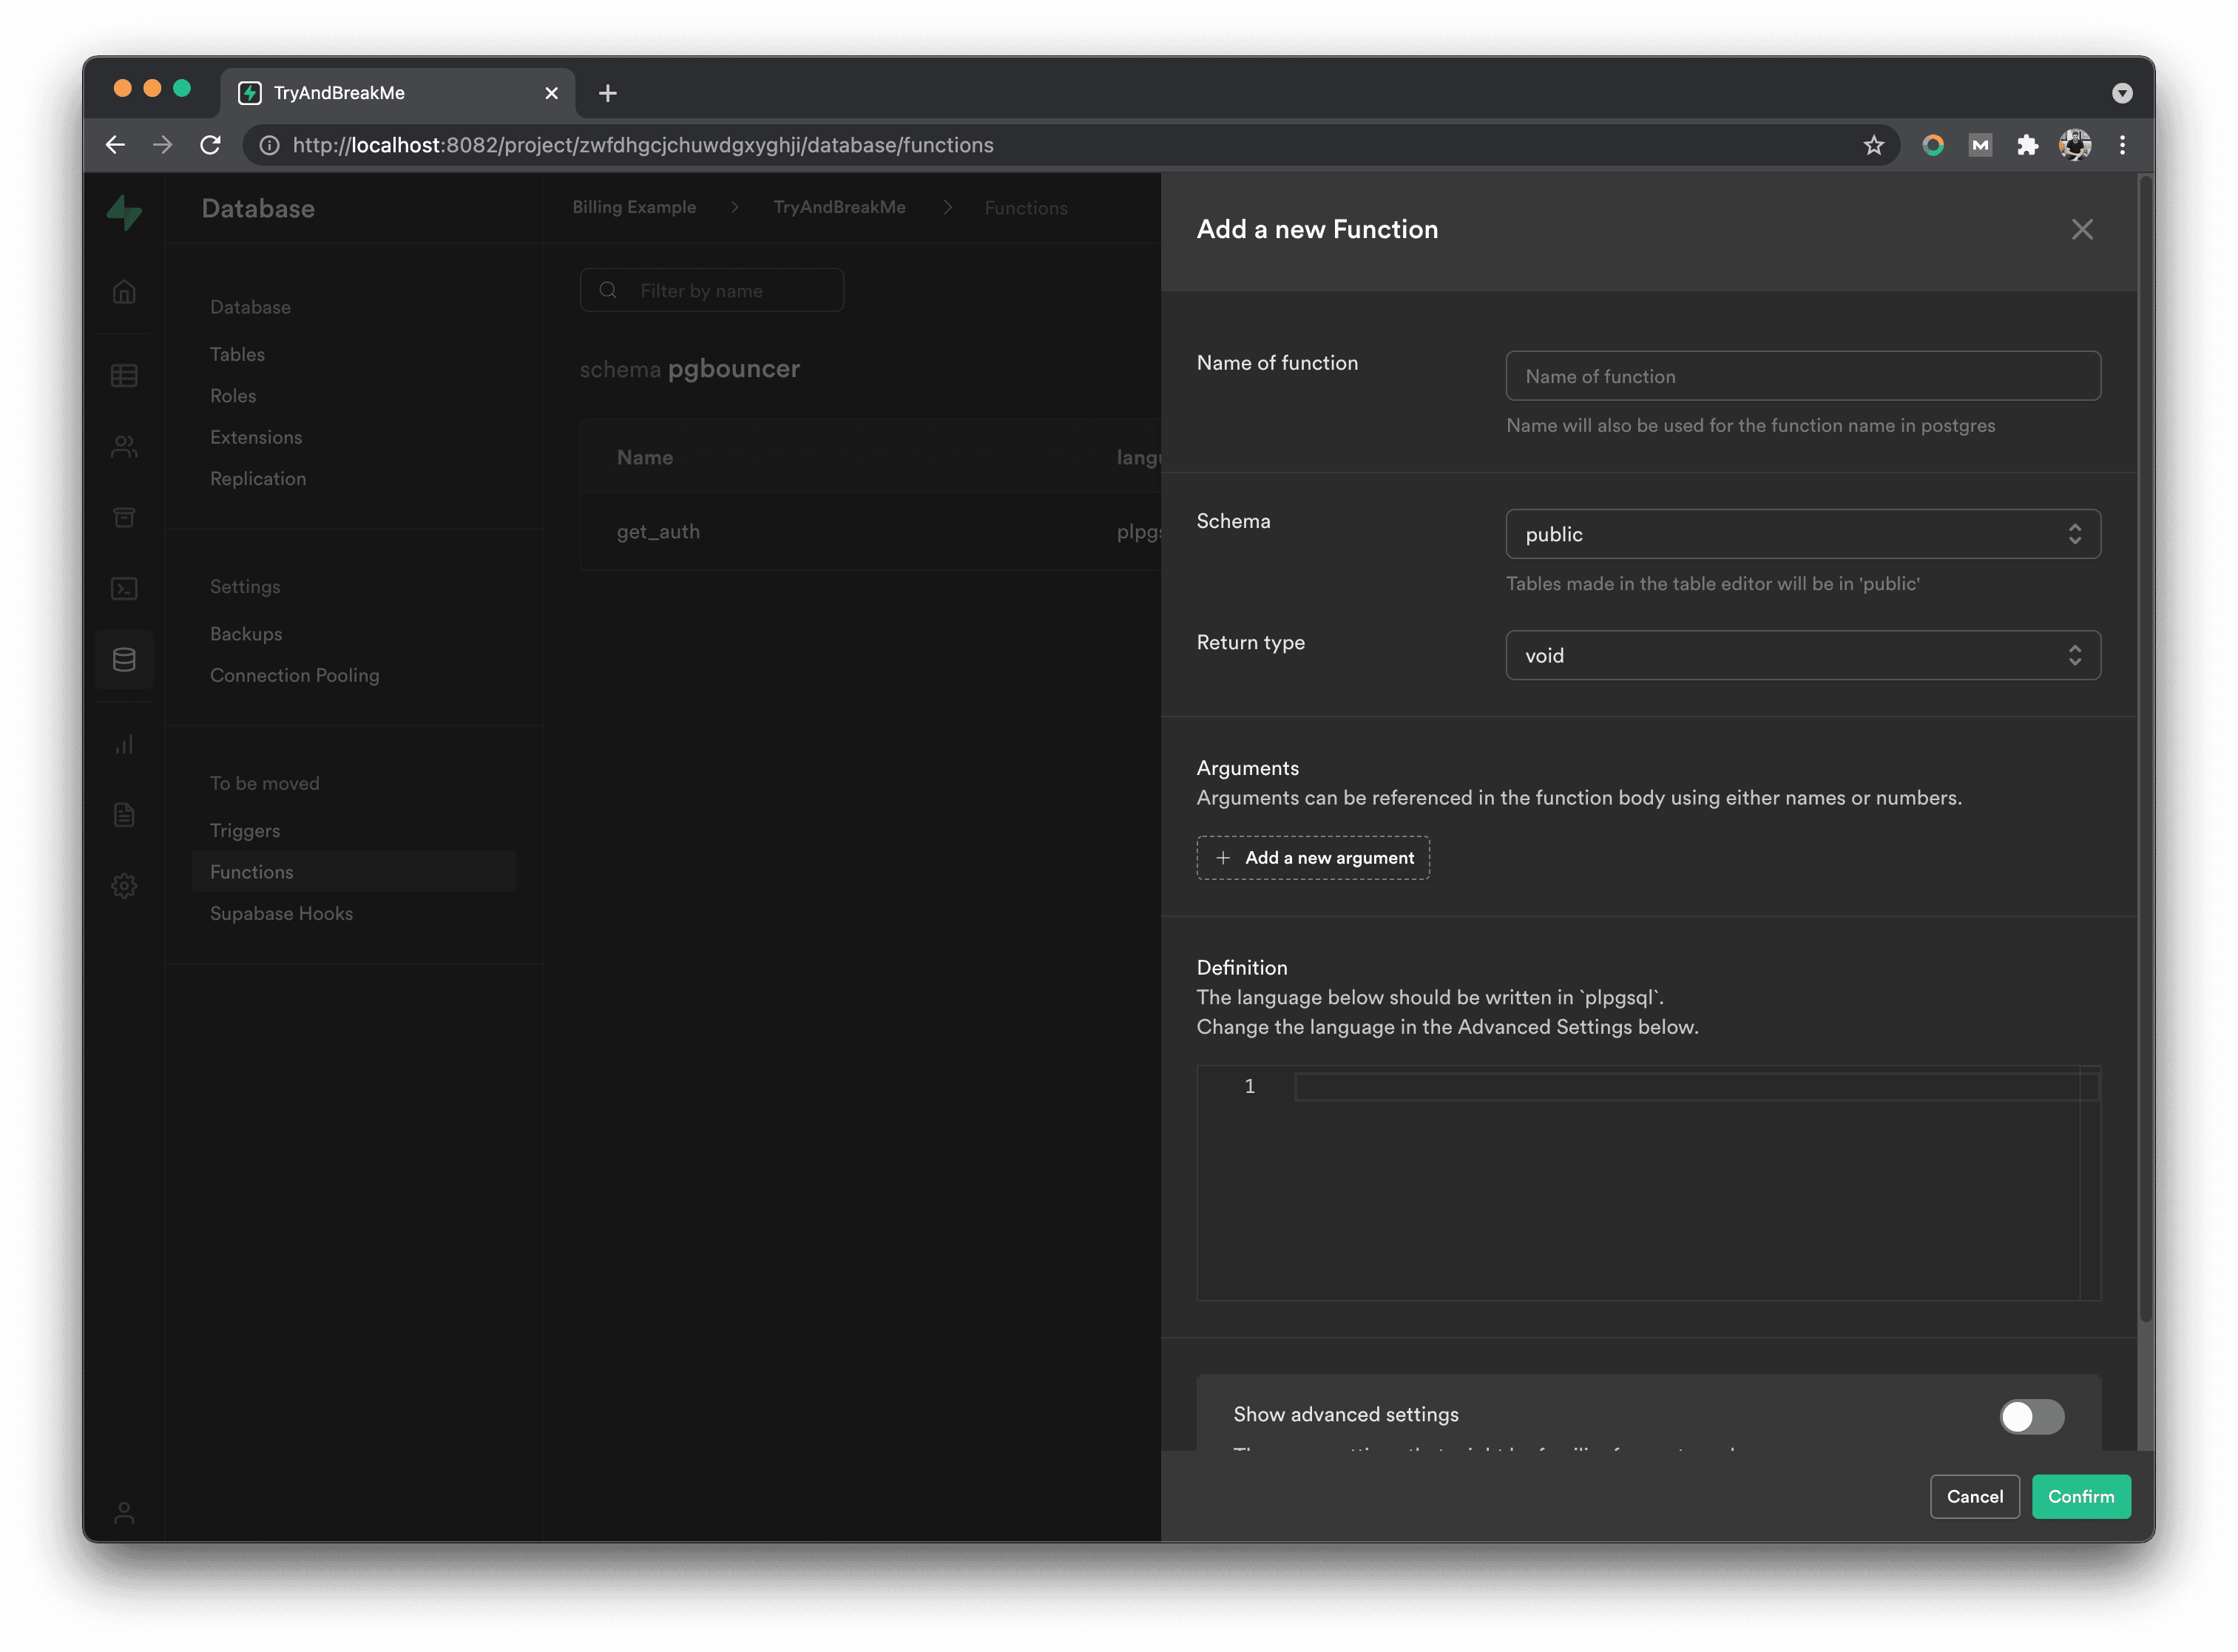Click the Connection Pooling option
This screenshot has width=2238, height=1652.
(x=295, y=674)
